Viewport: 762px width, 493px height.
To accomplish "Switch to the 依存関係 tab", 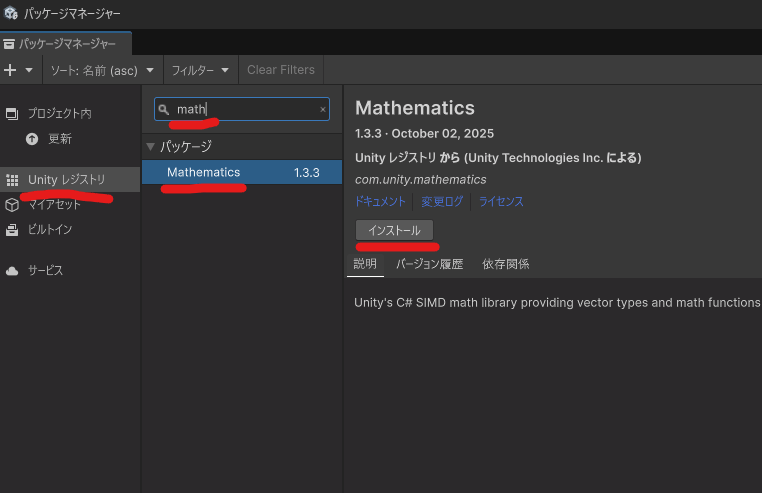I will point(505,264).
